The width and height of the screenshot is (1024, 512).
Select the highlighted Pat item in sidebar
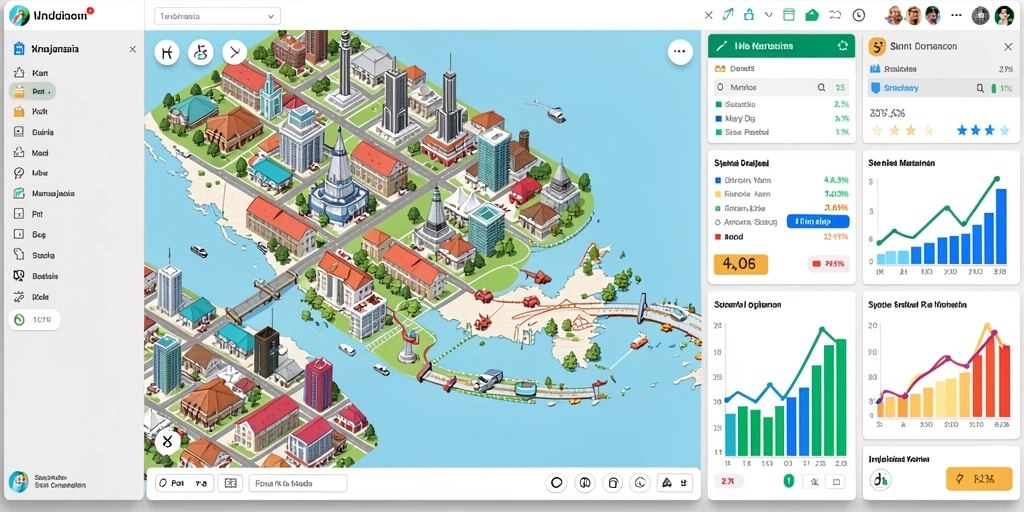(33, 91)
